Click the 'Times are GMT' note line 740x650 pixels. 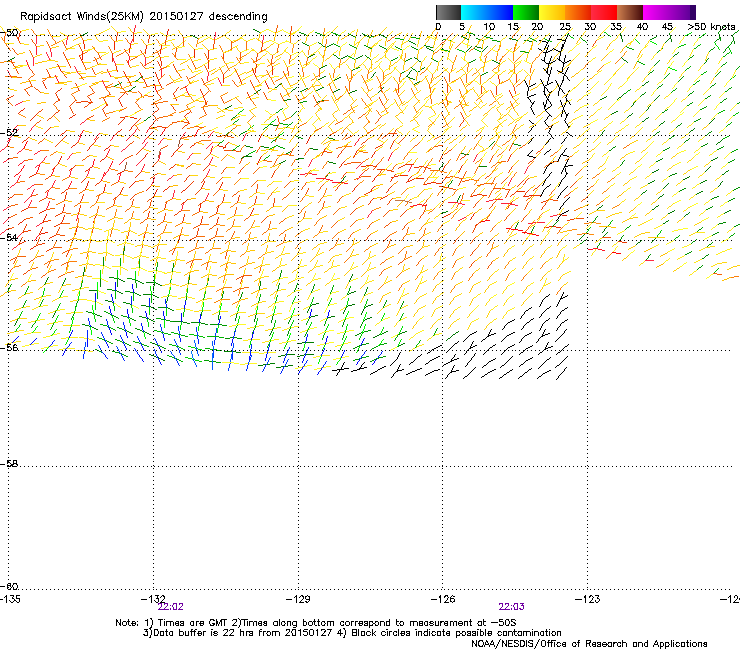coord(316,623)
